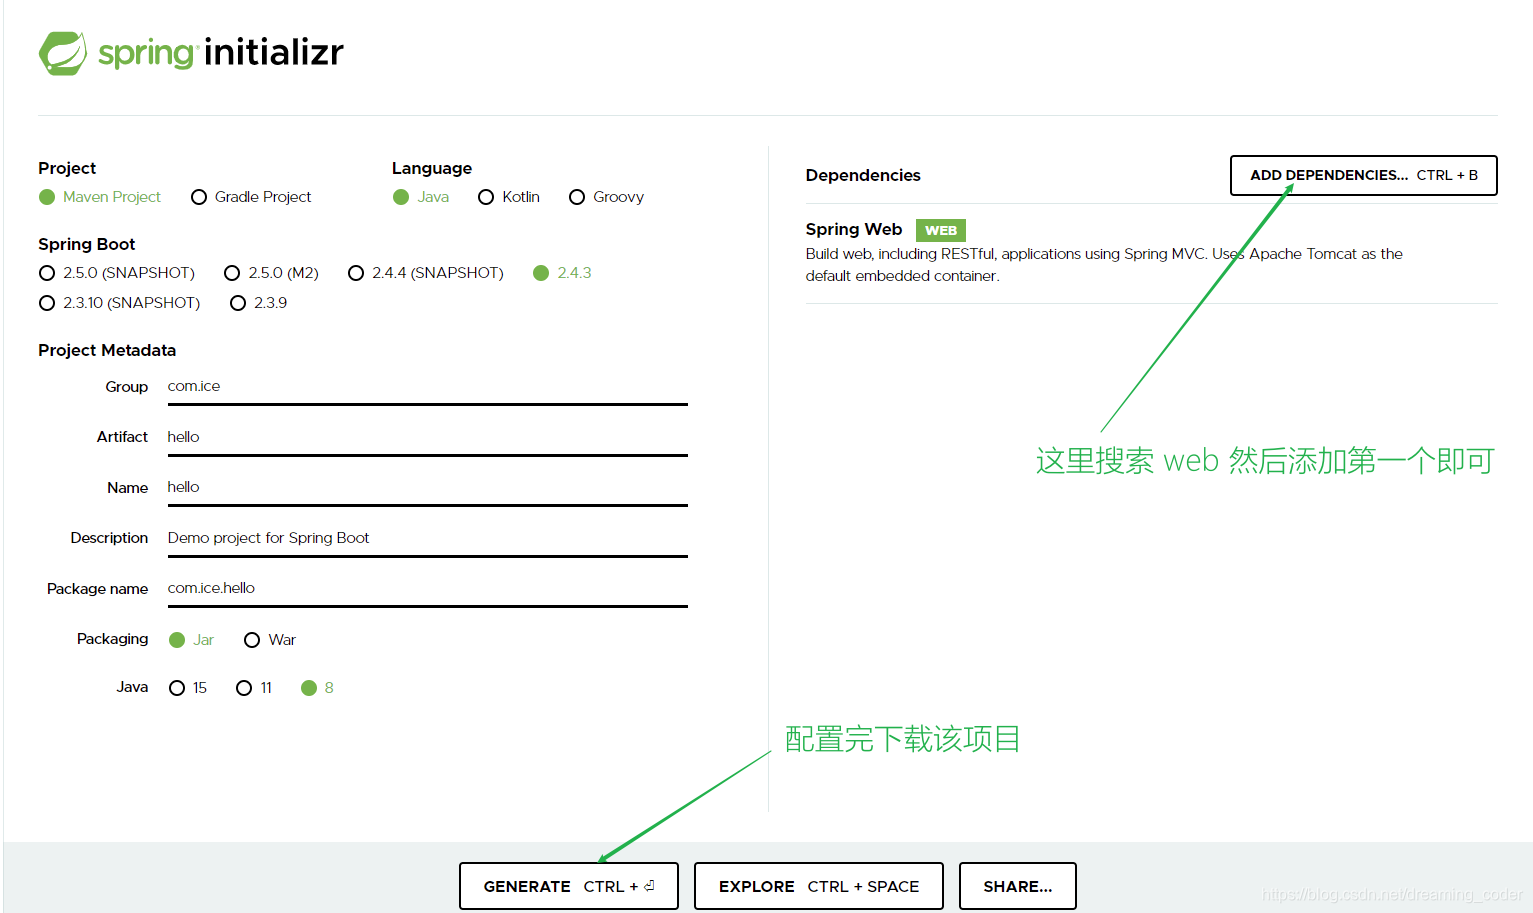Select Java as the language

pyautogui.click(x=421, y=197)
